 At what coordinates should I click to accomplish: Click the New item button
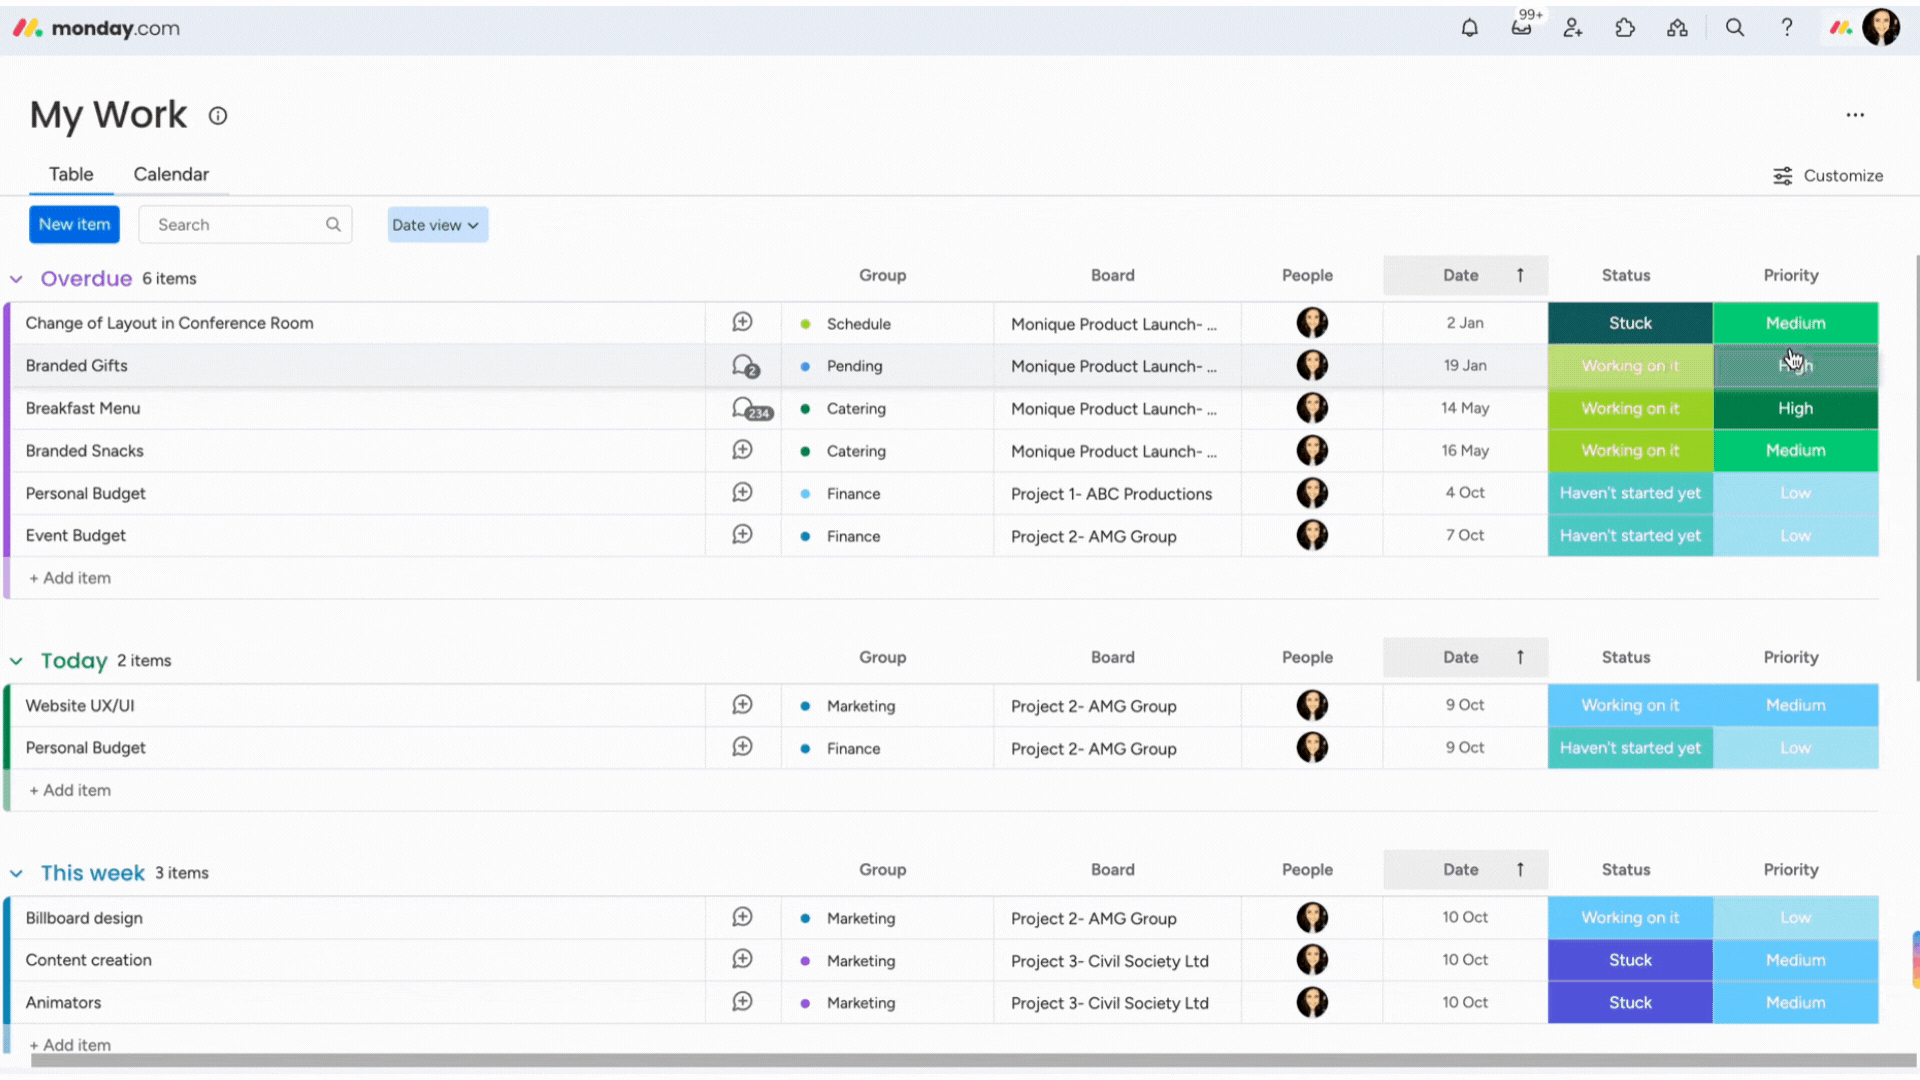click(74, 224)
